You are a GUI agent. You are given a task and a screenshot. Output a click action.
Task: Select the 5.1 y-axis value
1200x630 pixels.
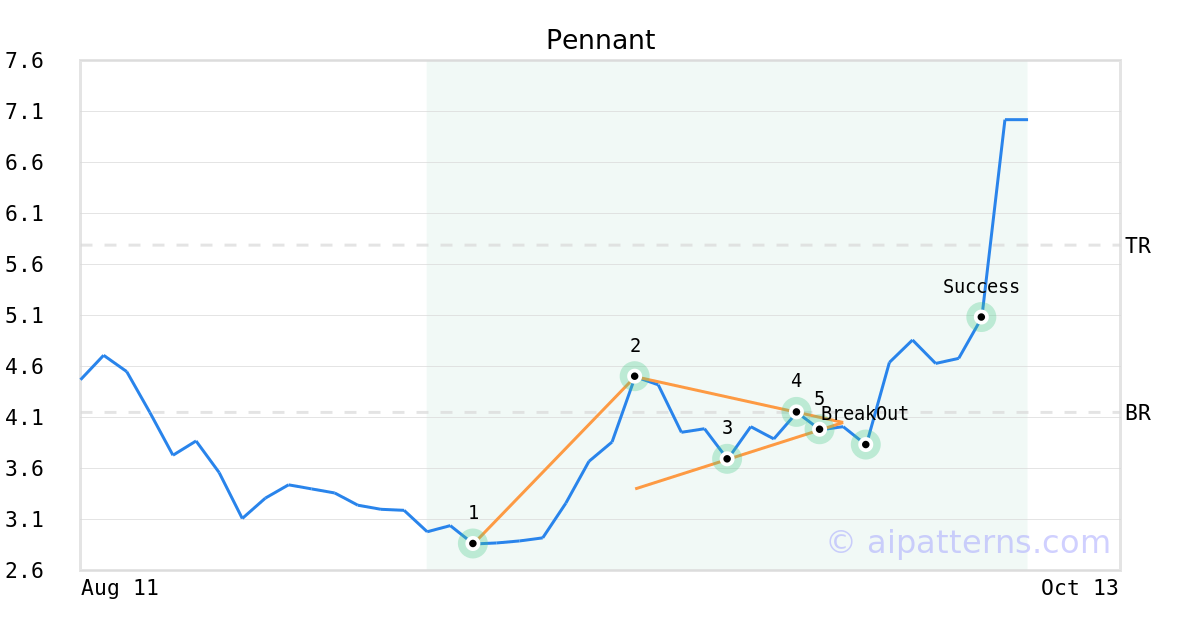tap(24, 316)
